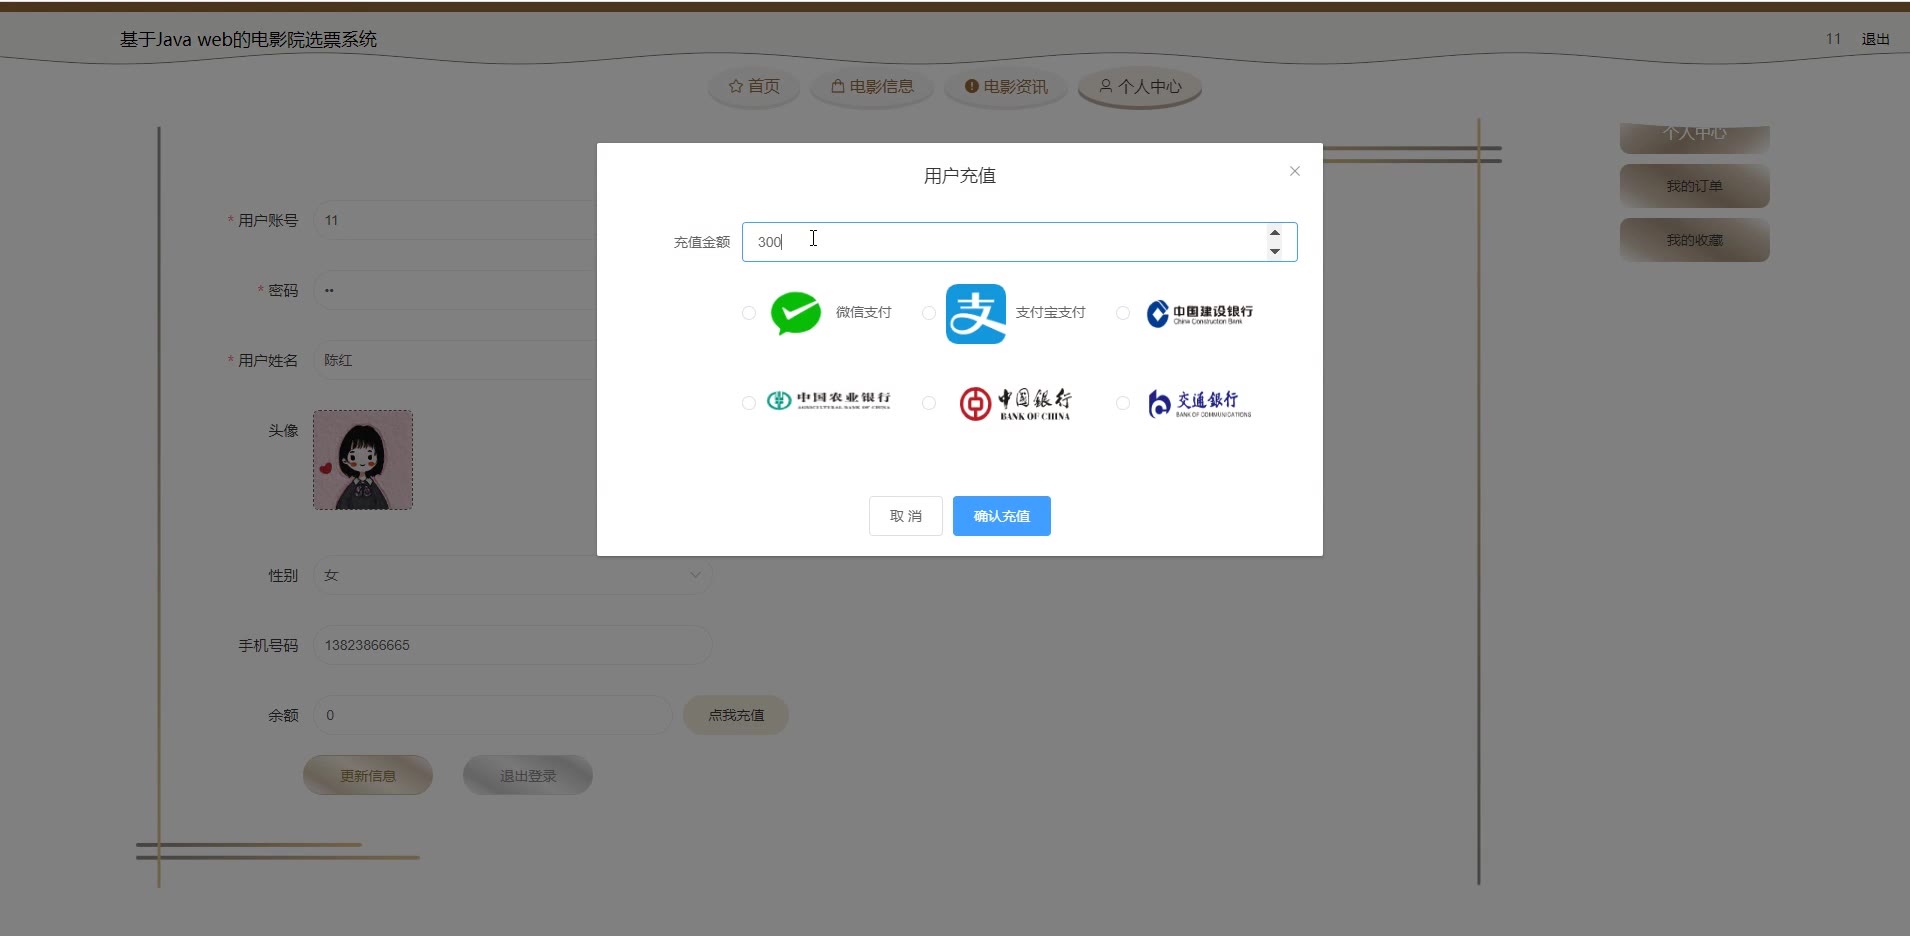Image resolution: width=1910 pixels, height=936 pixels.
Task: Confirm recharge with 确认充值 button
Action: click(x=1002, y=516)
